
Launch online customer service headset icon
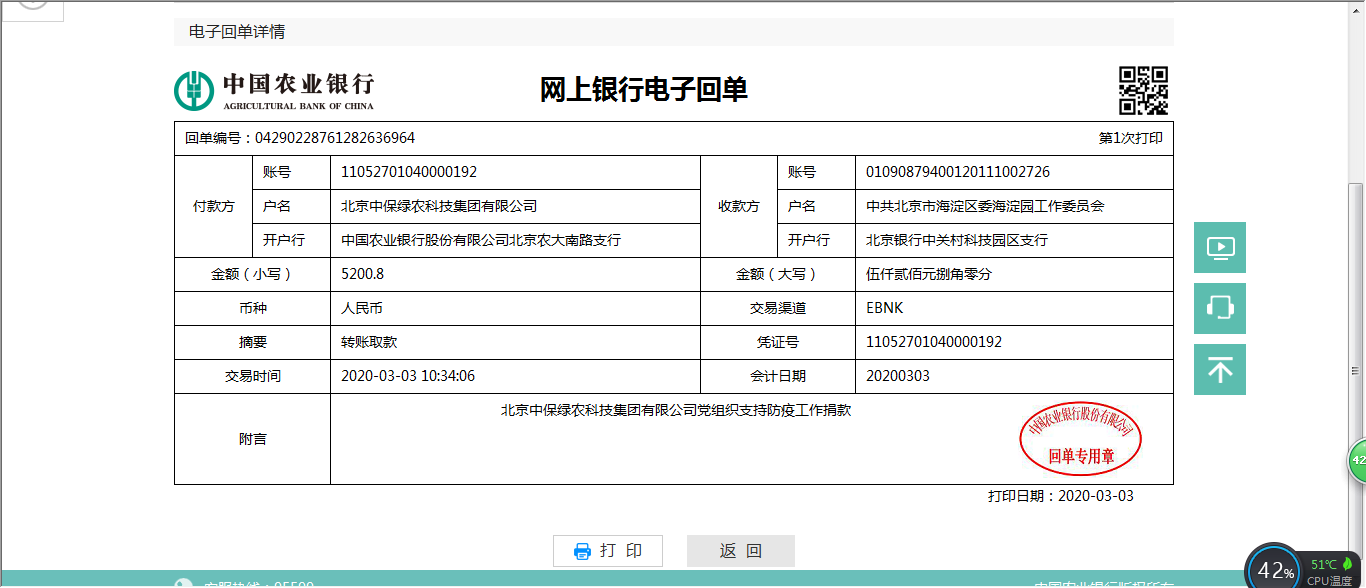point(1219,308)
